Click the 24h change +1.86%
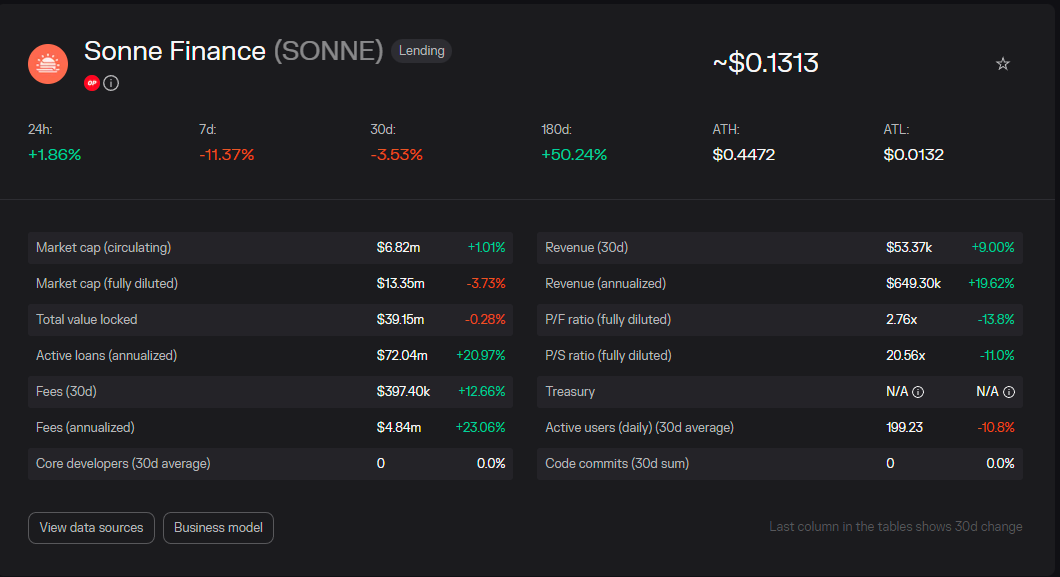 pyautogui.click(x=55, y=155)
